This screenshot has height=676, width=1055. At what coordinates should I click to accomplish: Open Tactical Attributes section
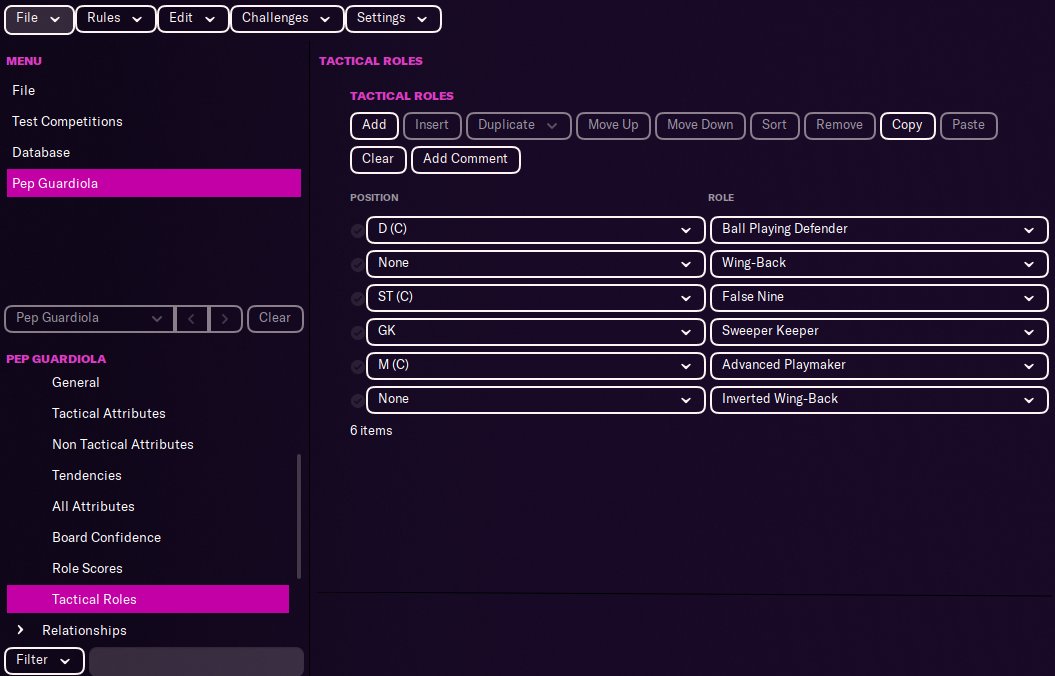pos(108,413)
